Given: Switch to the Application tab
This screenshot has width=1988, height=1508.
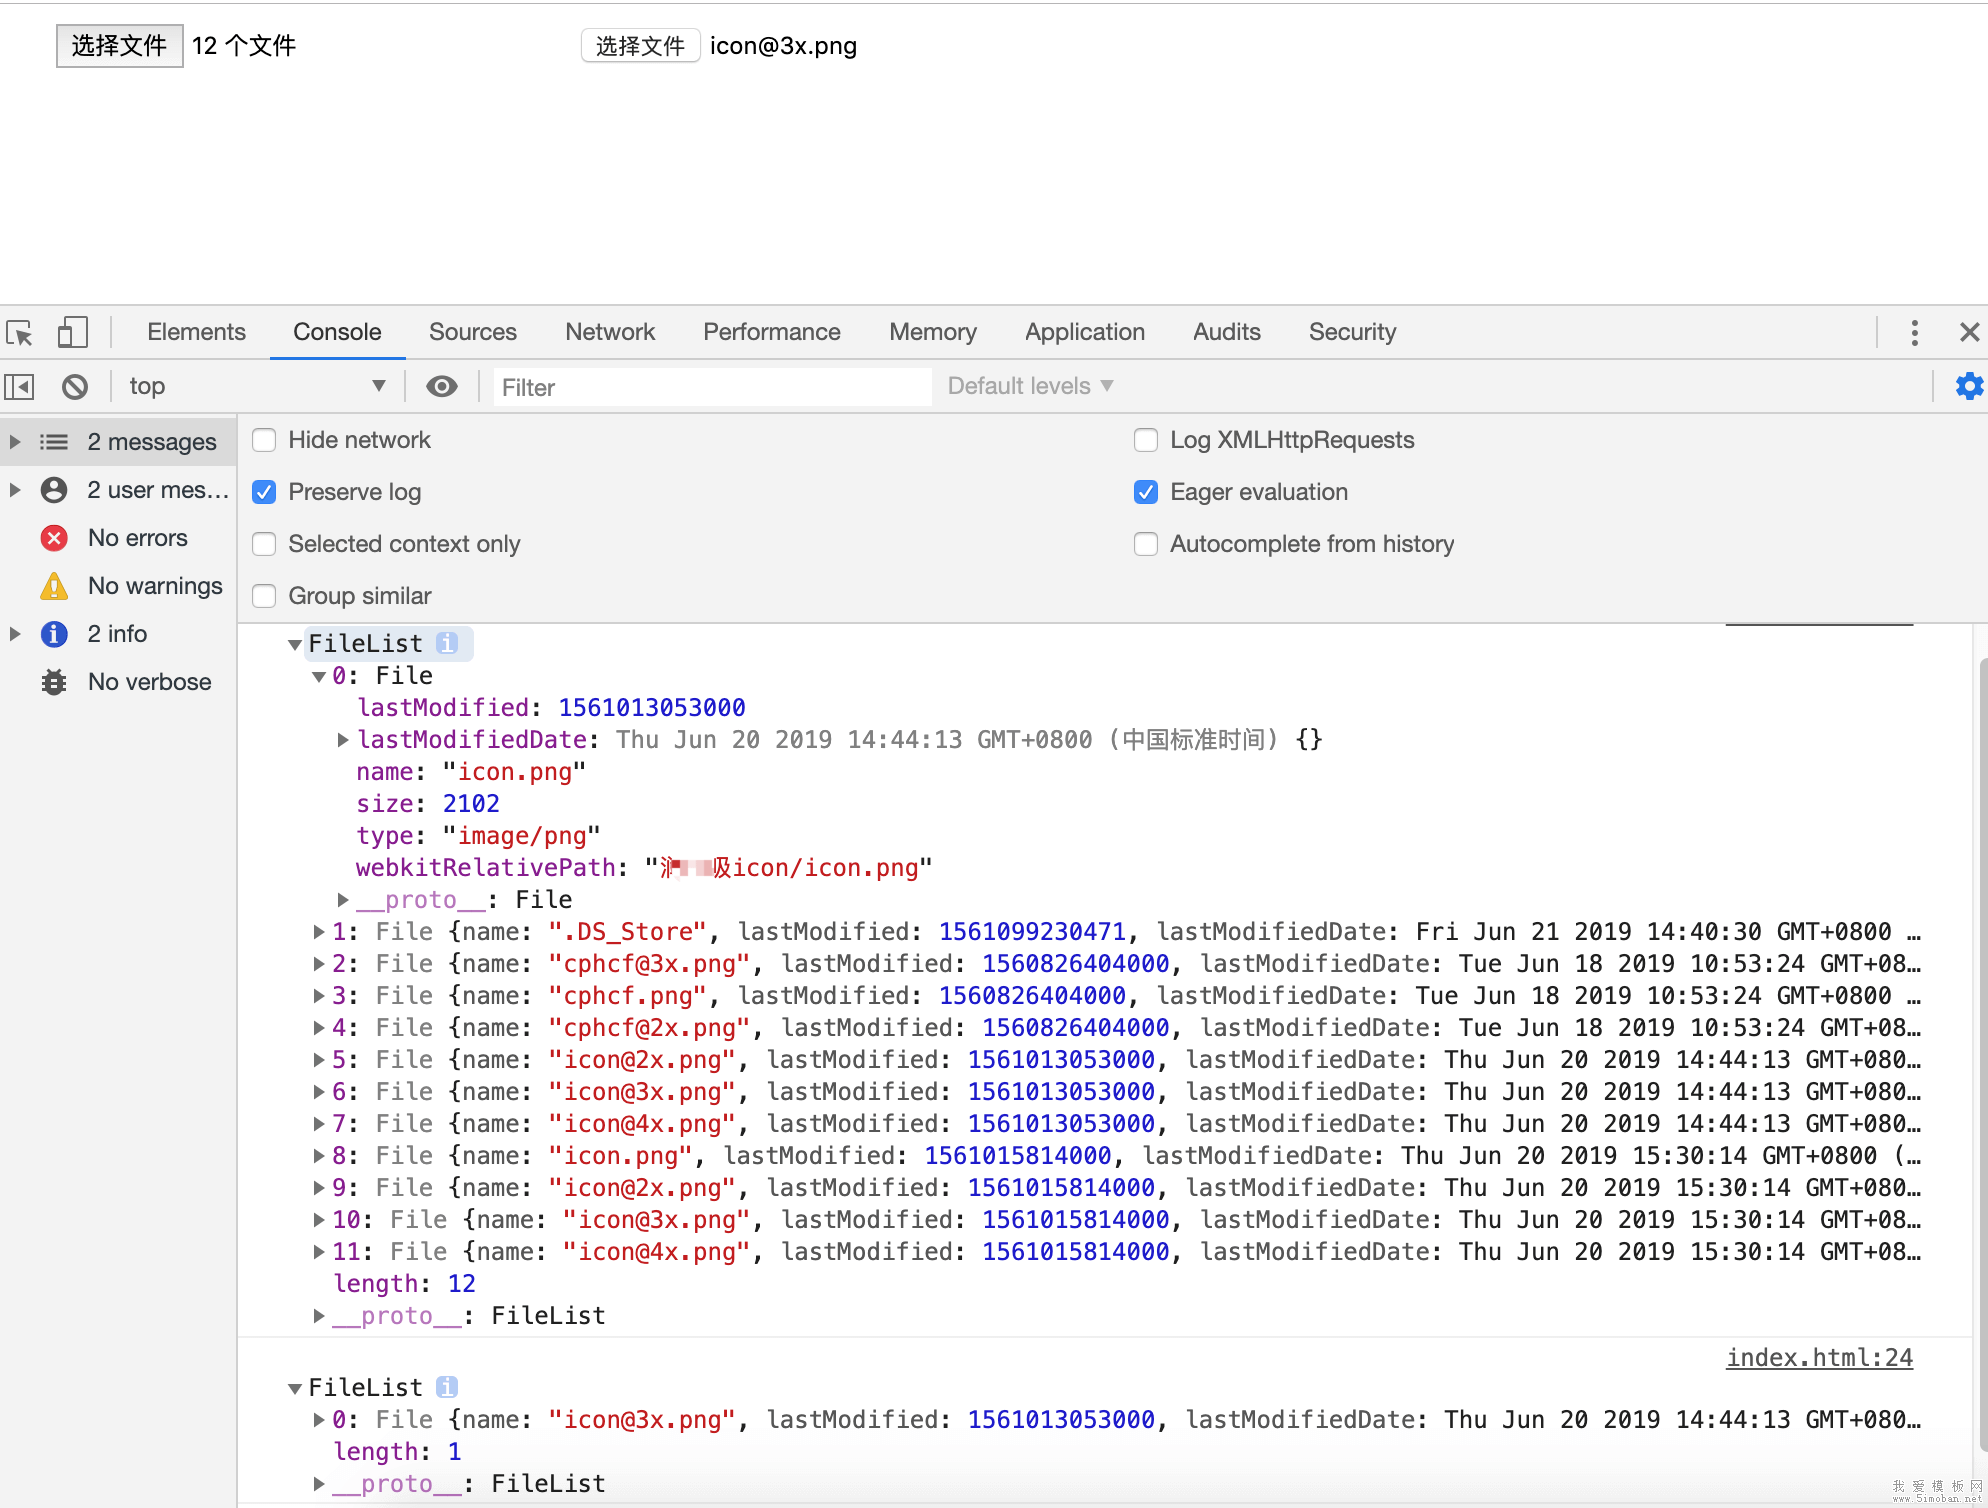Looking at the screenshot, I should pyautogui.click(x=1084, y=332).
